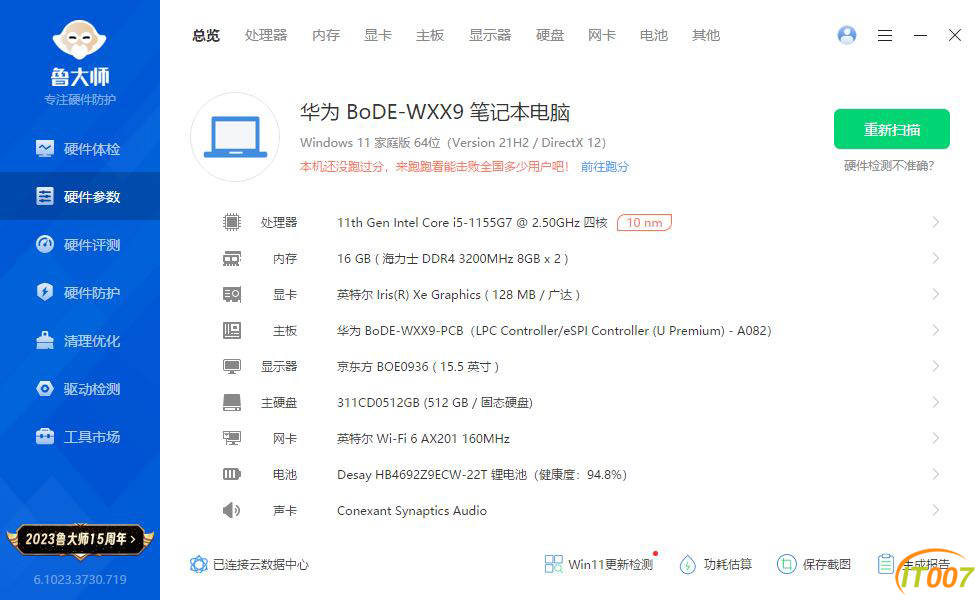The height and width of the screenshot is (600, 980).
Task: Click the 10 nm process badge
Action: click(644, 222)
